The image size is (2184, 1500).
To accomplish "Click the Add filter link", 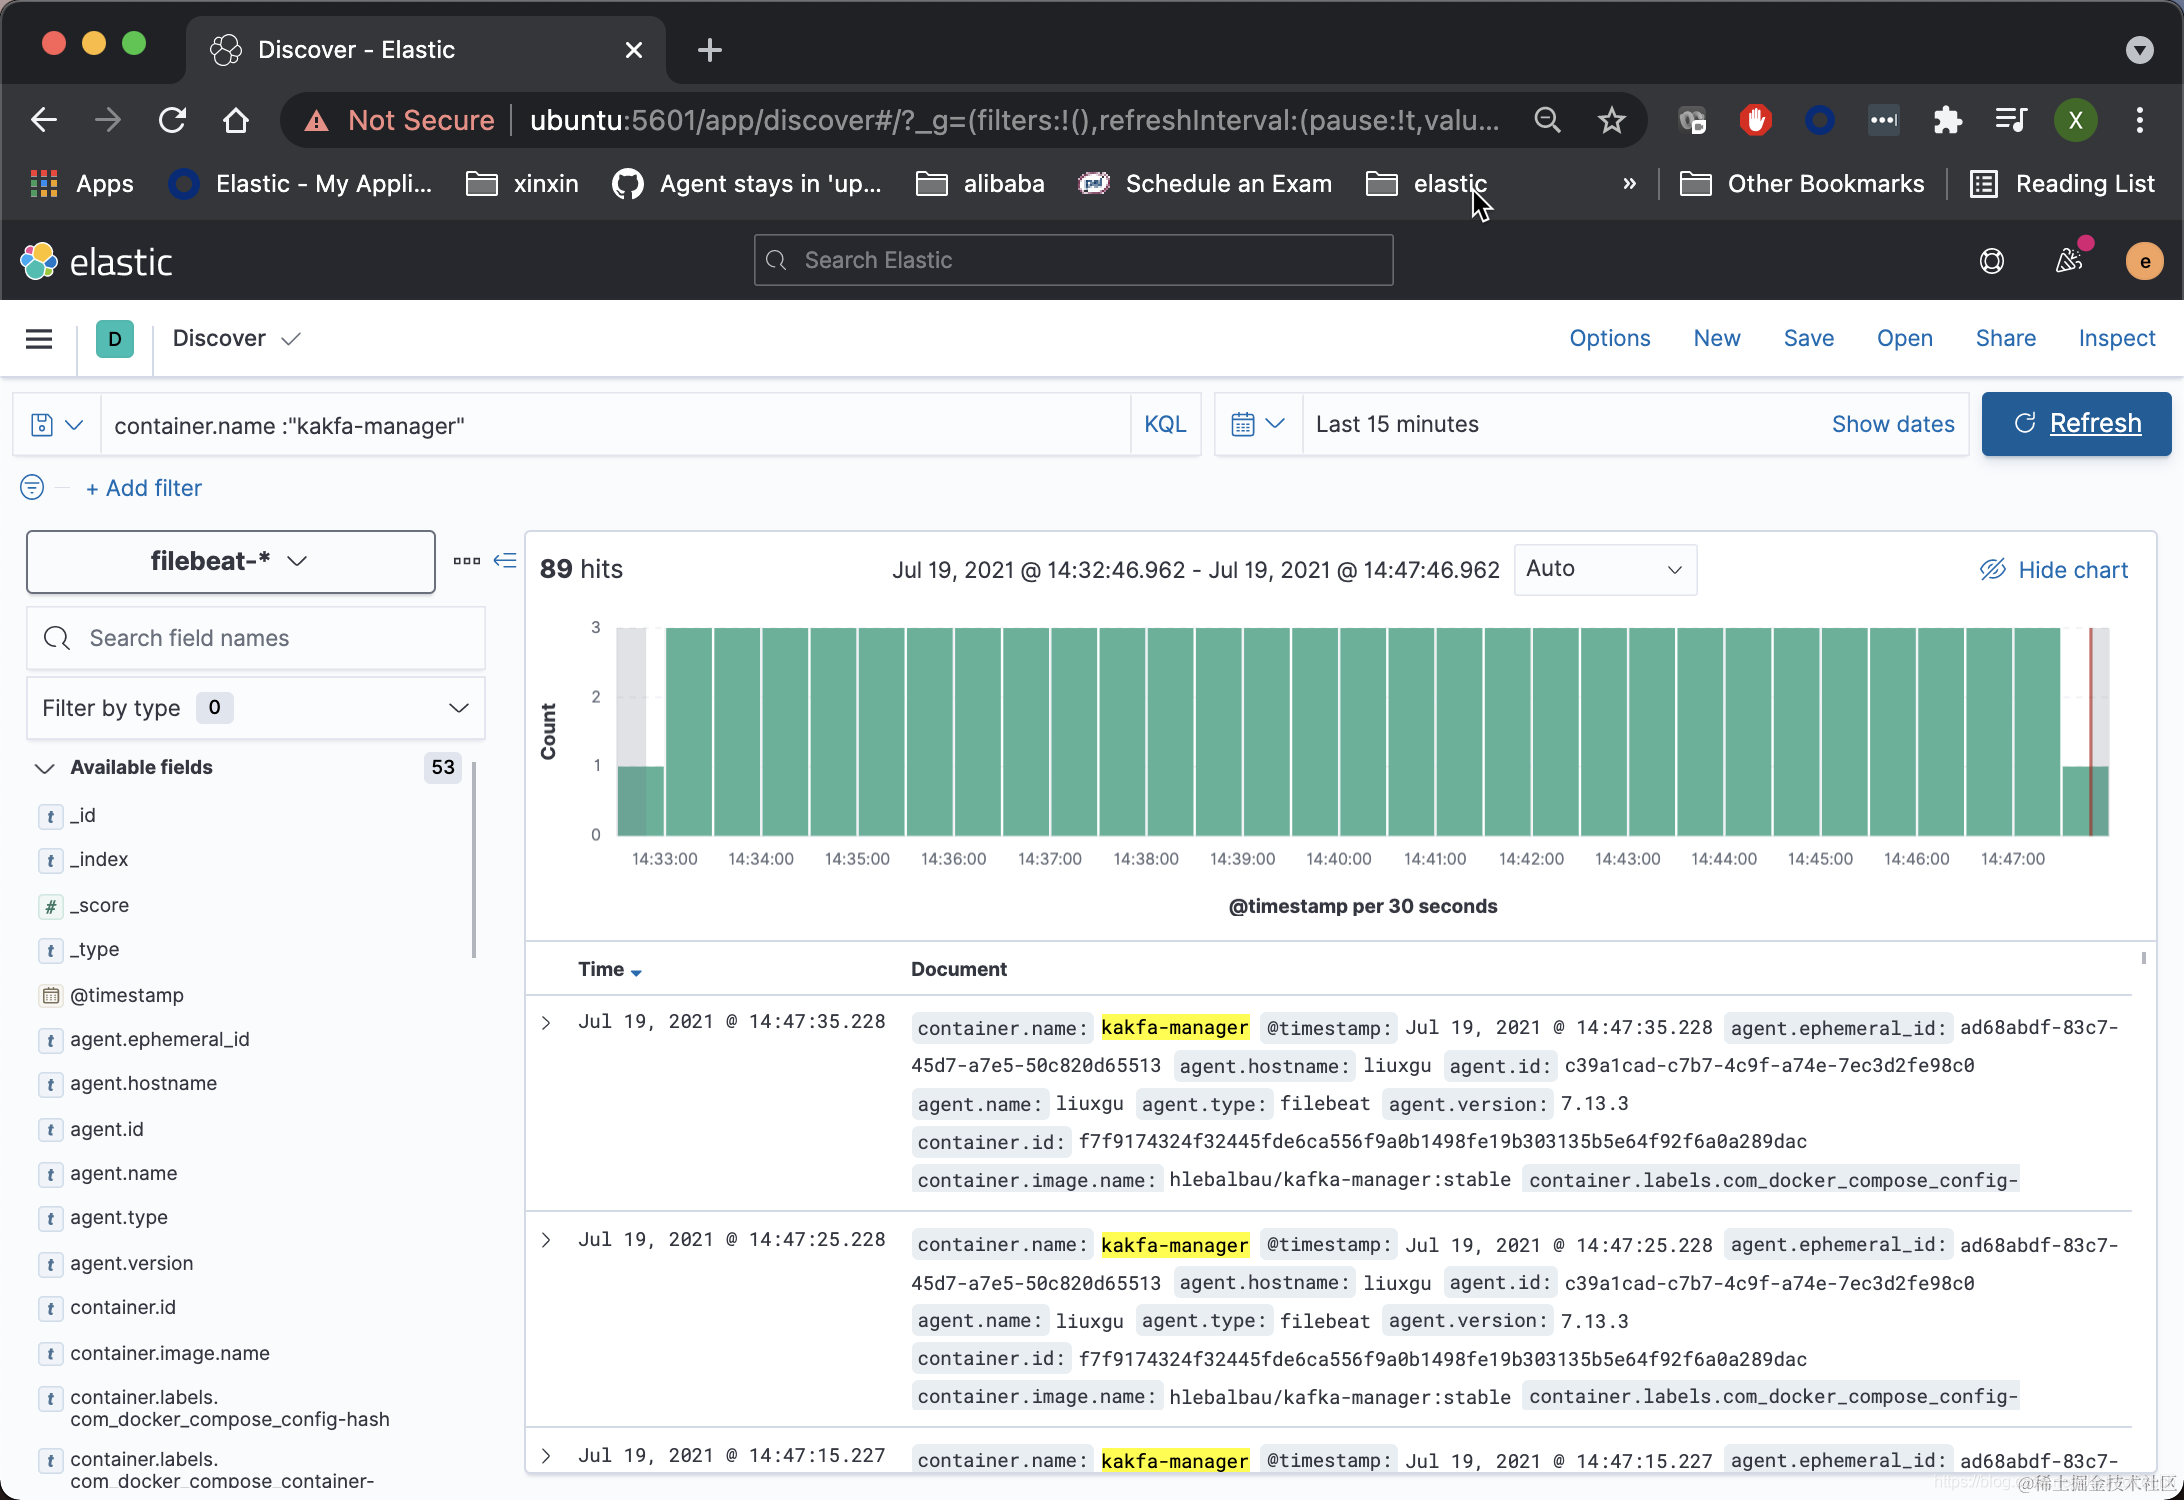I will tap(144, 488).
